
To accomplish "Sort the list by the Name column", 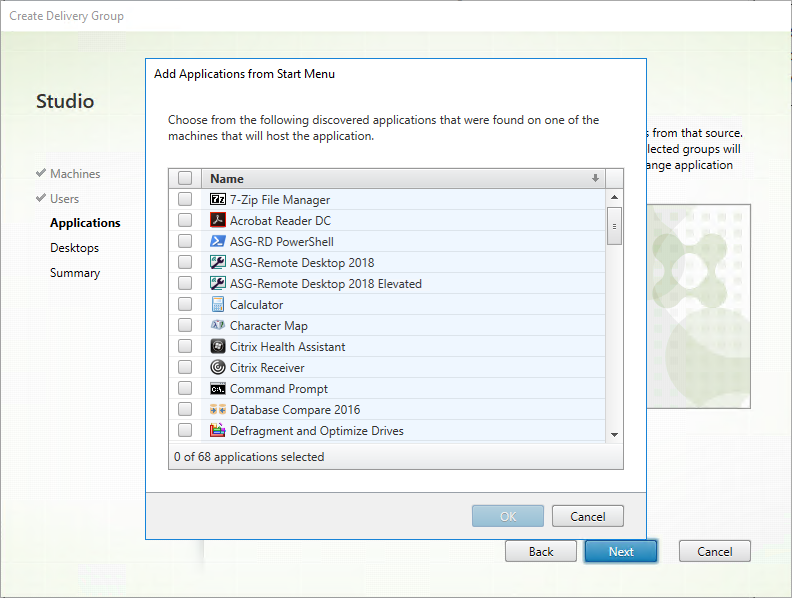I will [x=403, y=179].
